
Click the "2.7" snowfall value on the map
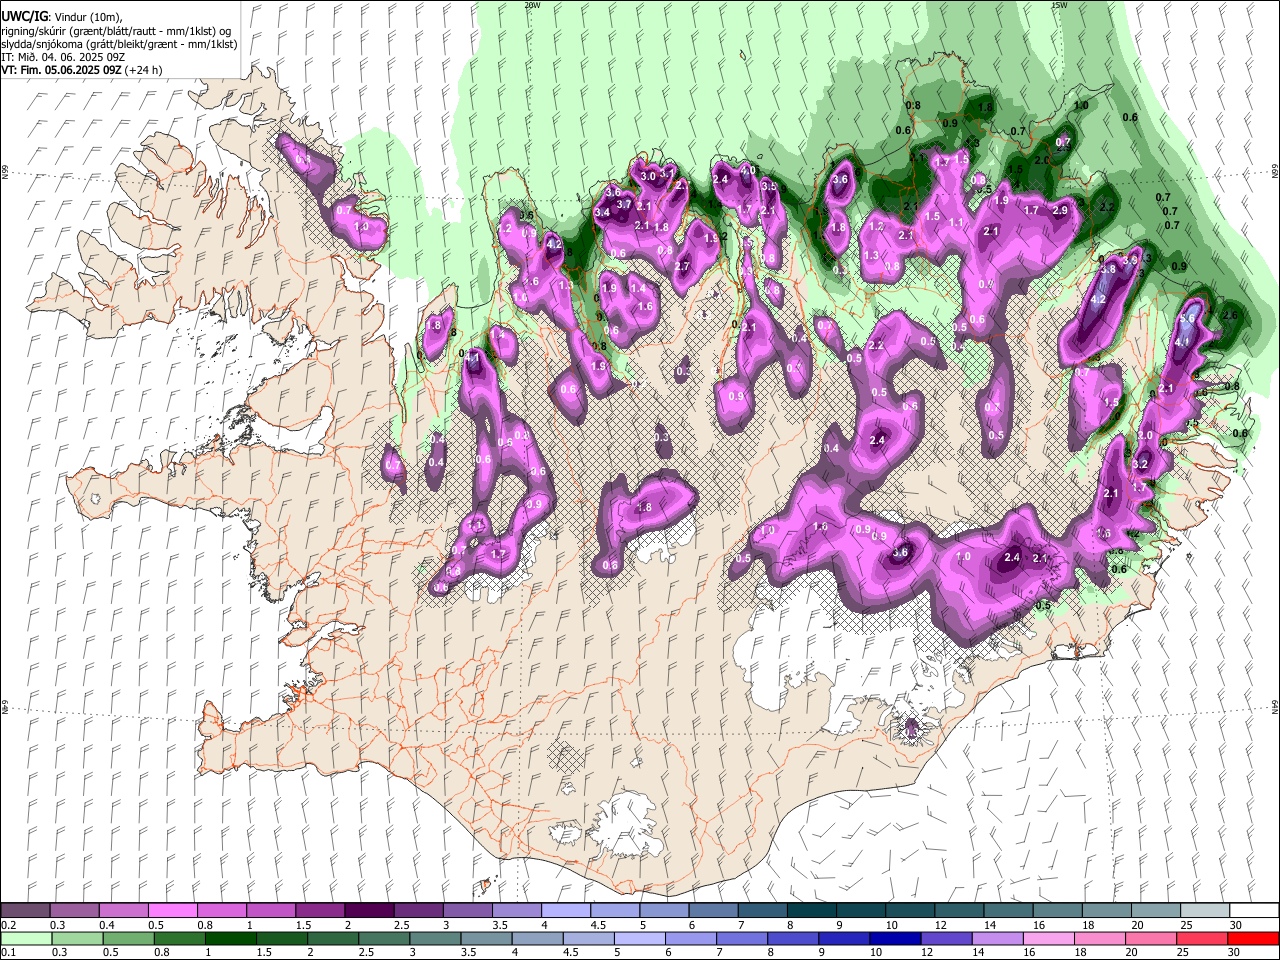(682, 266)
